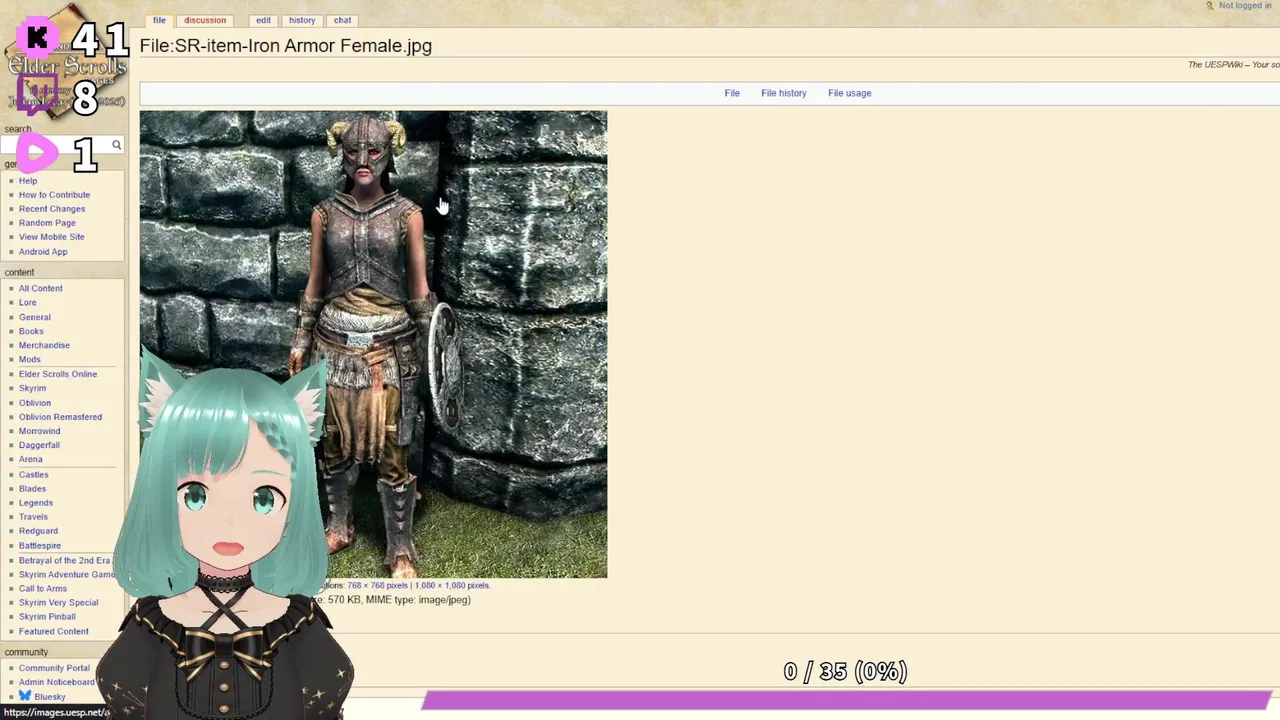Open How to Contribute page
Image resolution: width=1280 pixels, height=720 pixels.
[x=54, y=195]
